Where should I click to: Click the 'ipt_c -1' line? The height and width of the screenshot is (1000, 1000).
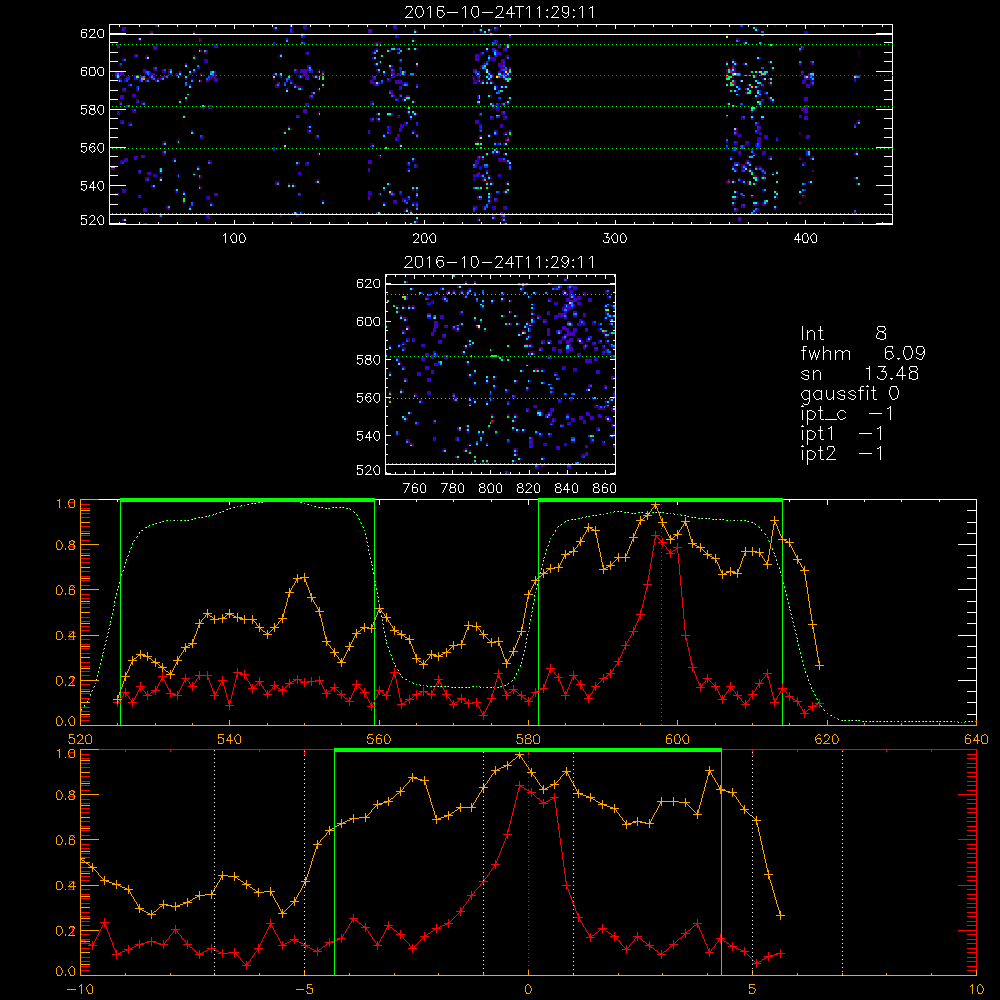(847, 414)
